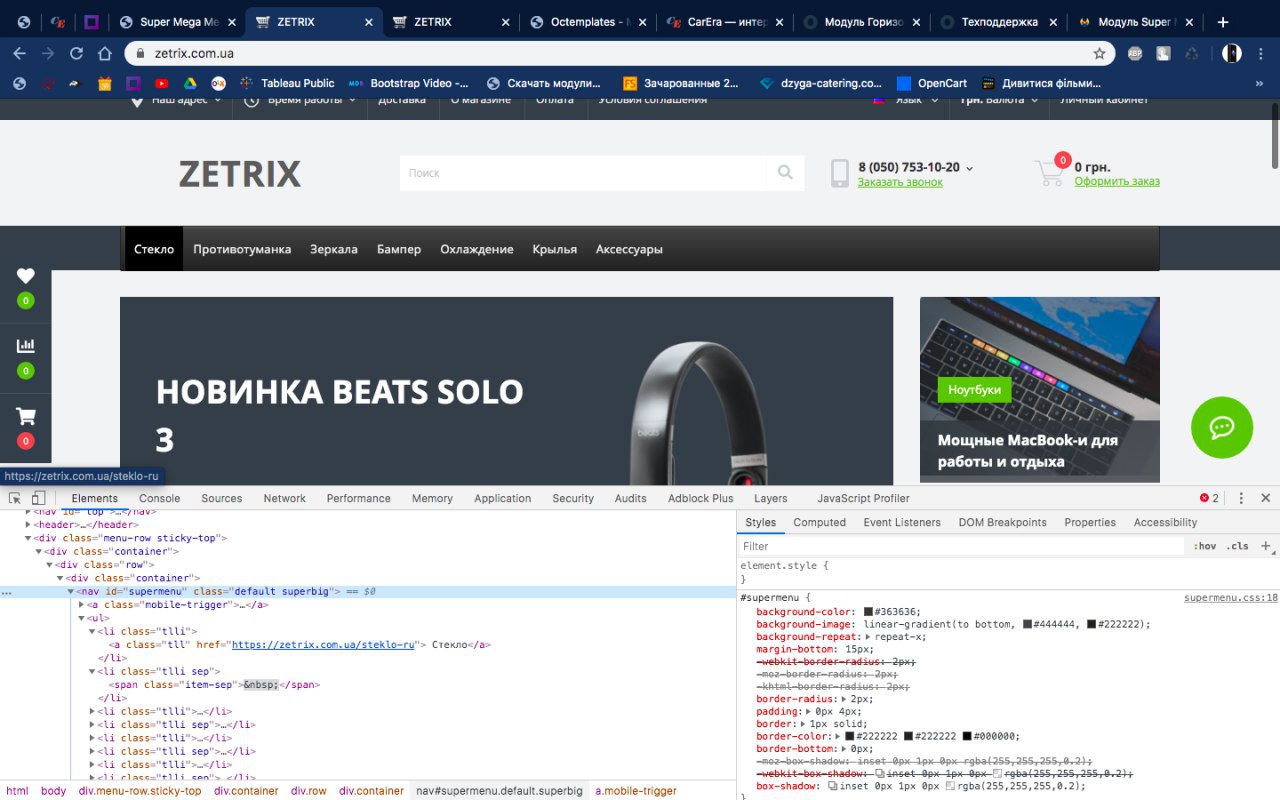Viewport: 1280px width, 800px height.
Task: Open the Computed styles tab
Action: [x=819, y=522]
